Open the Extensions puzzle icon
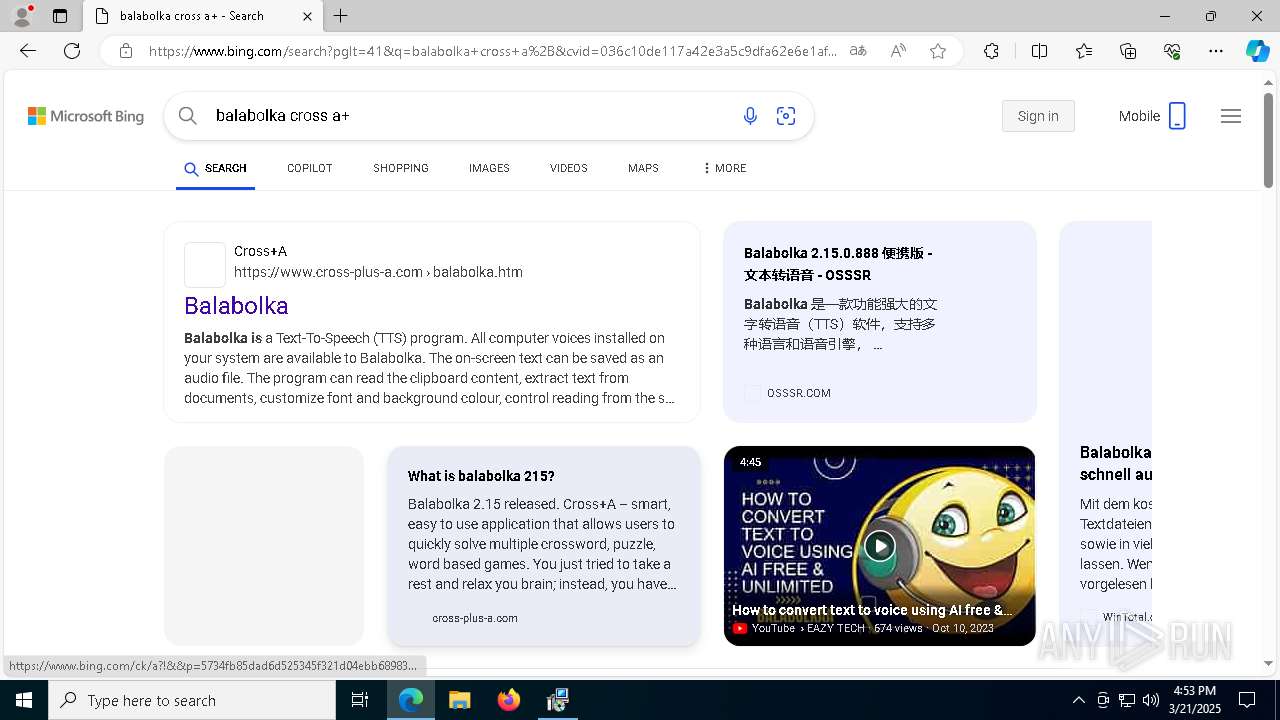This screenshot has height=720, width=1280. 991,51
